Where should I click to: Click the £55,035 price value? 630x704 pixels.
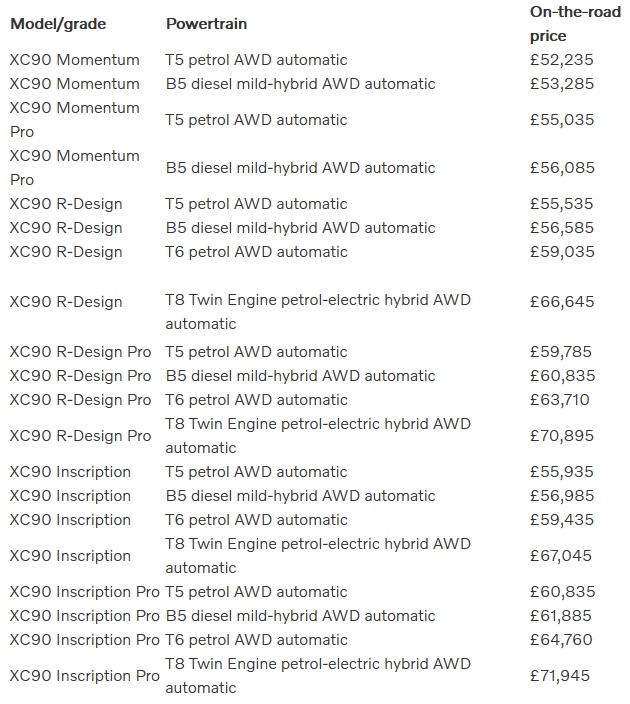pyautogui.click(x=561, y=120)
